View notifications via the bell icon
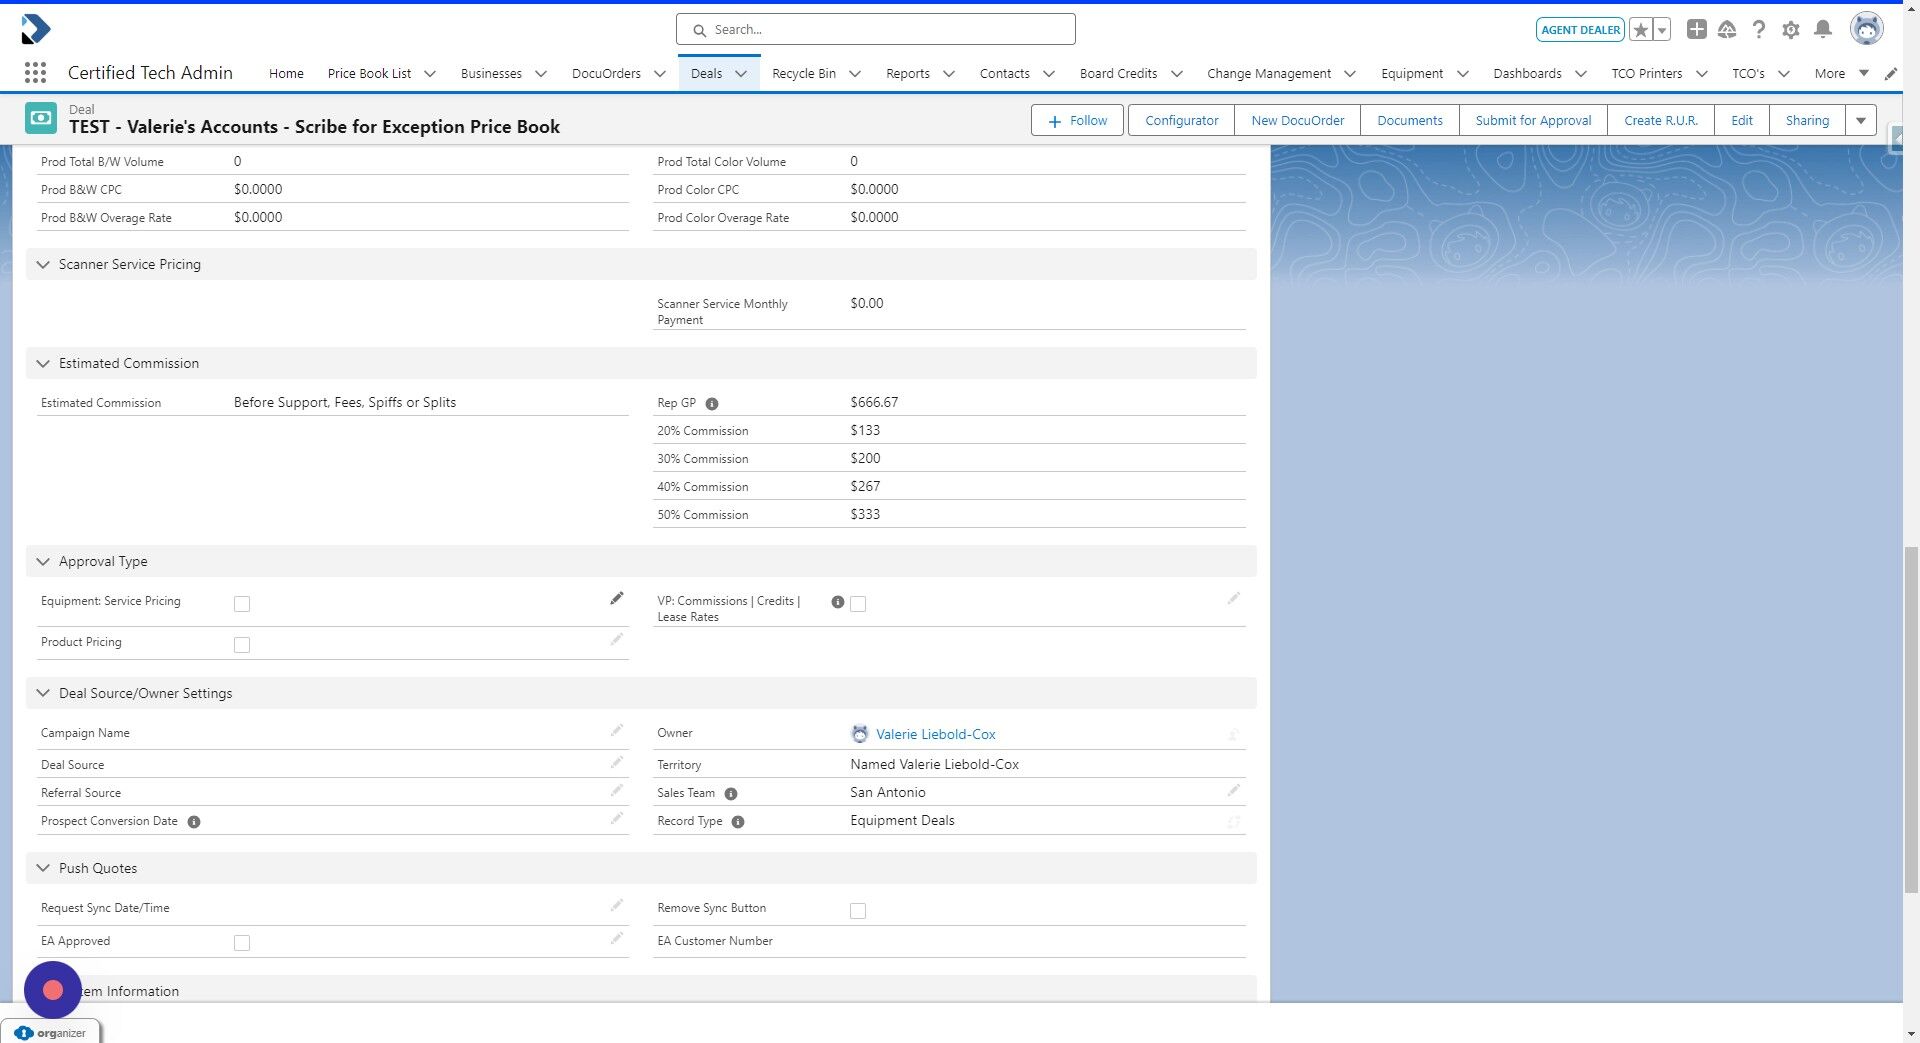1920x1043 pixels. pyautogui.click(x=1822, y=29)
